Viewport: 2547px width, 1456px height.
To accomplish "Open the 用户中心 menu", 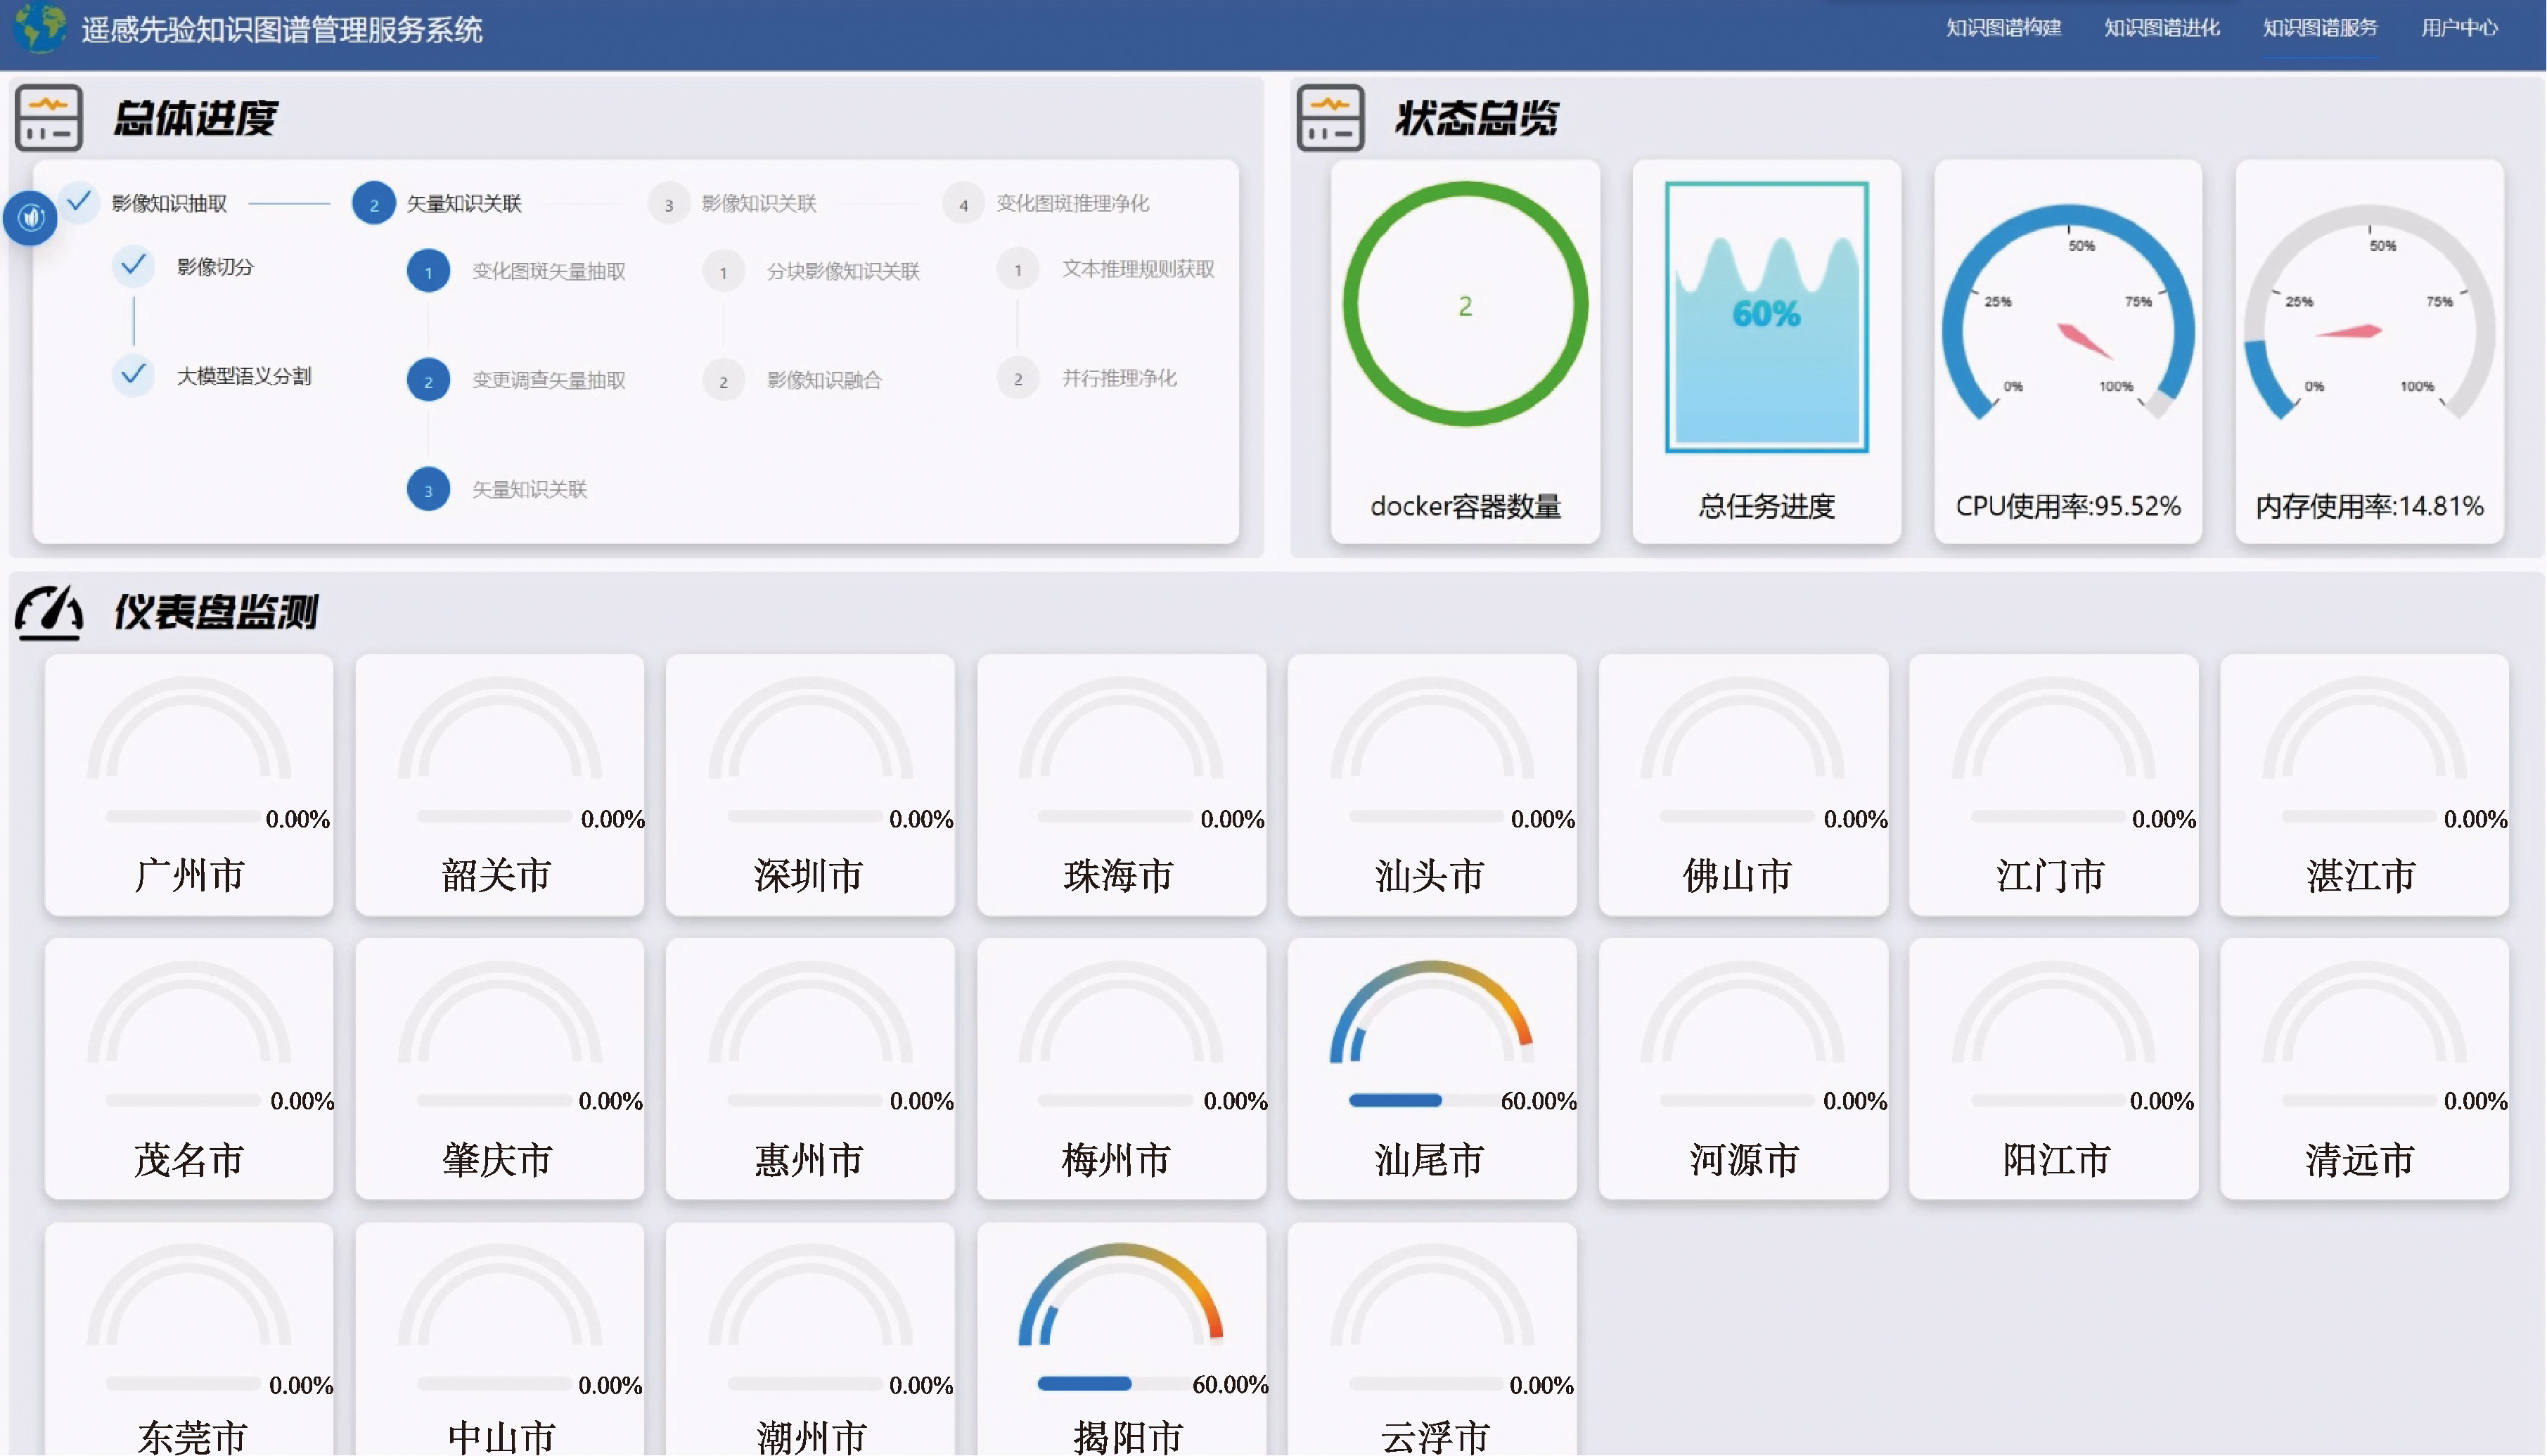I will (2459, 28).
